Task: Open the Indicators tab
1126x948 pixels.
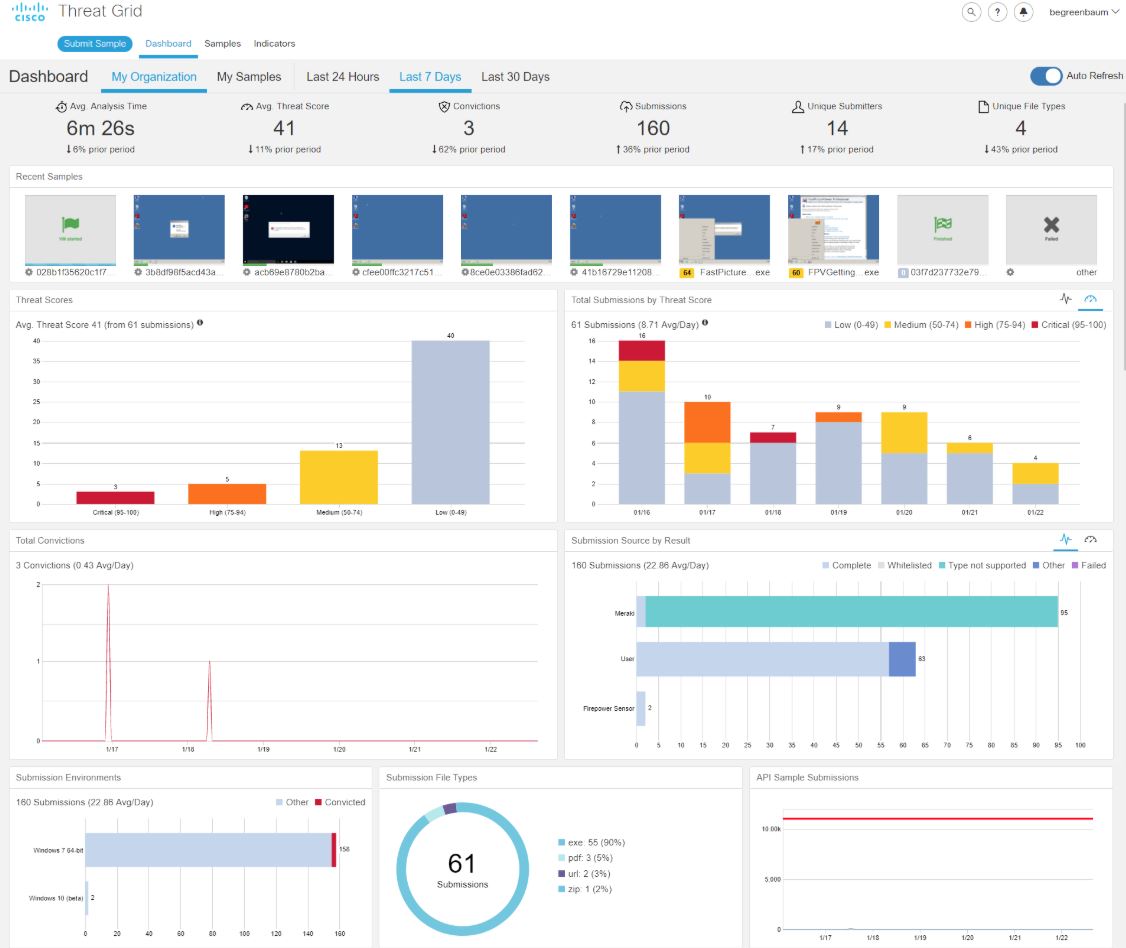Action: [x=275, y=43]
